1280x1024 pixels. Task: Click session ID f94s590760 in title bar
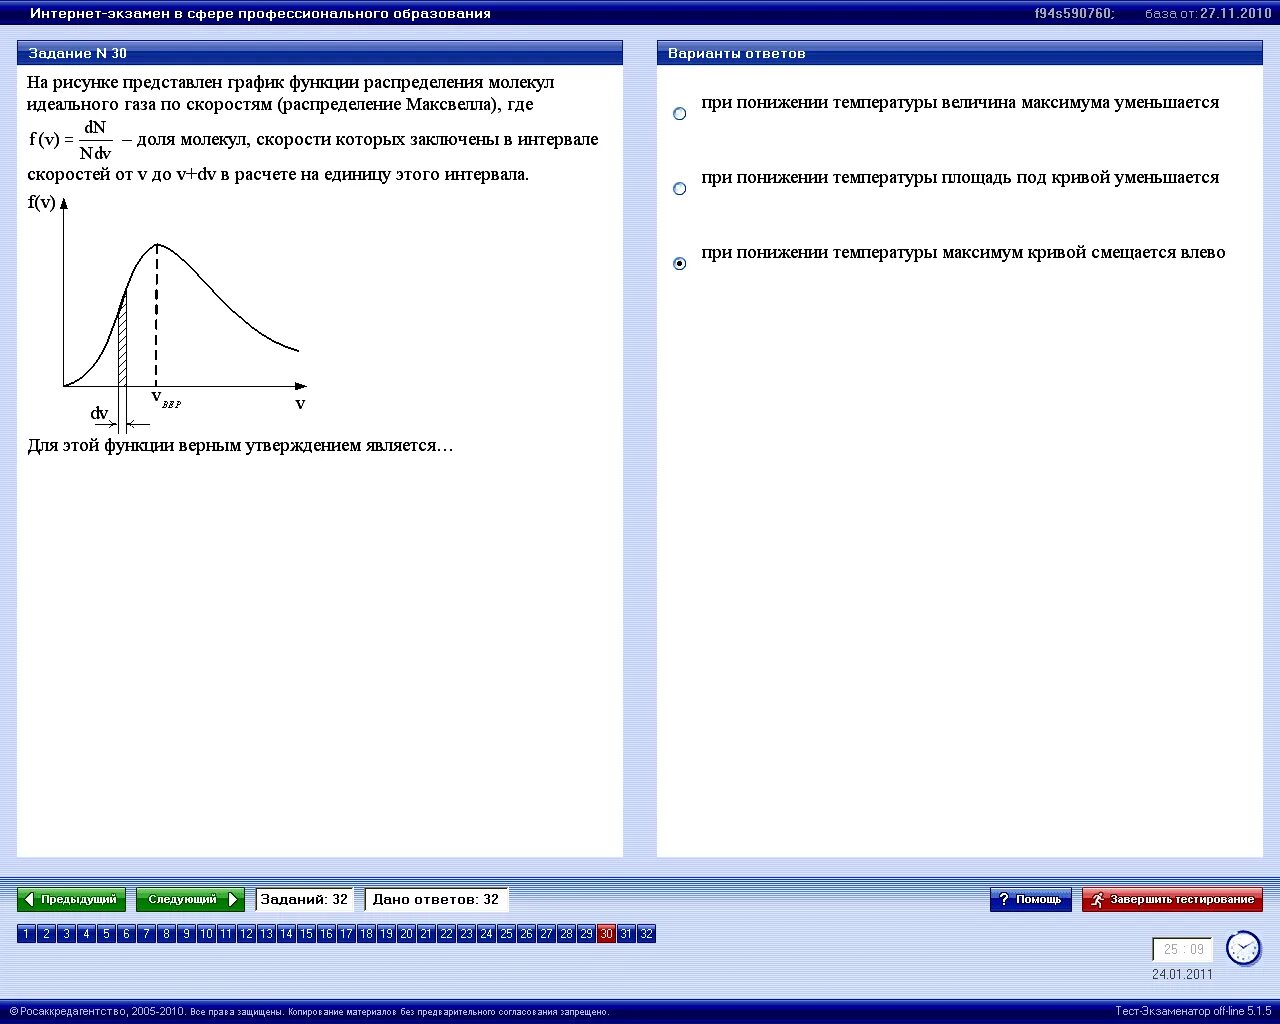(1074, 13)
